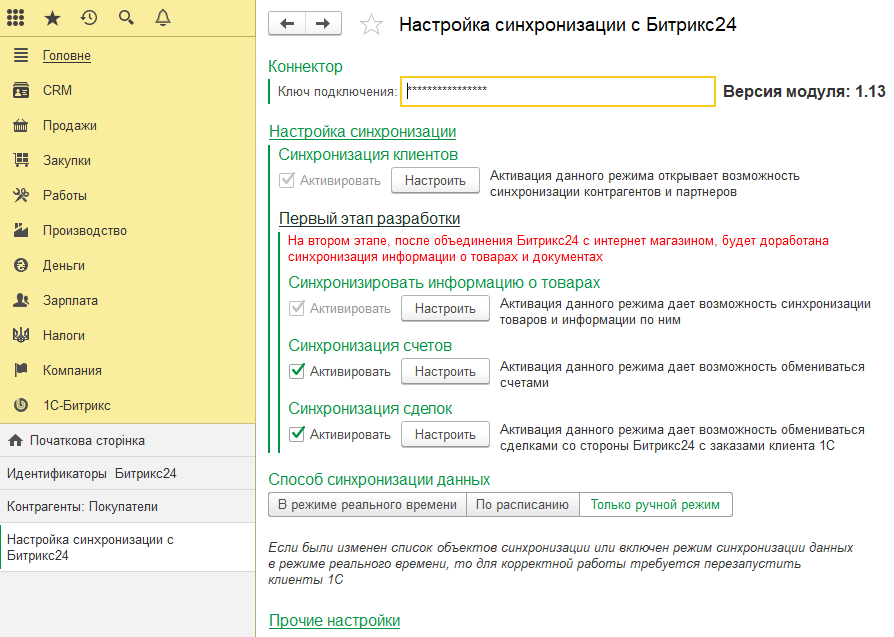The image size is (894, 637).
Task: Open notifications bell icon
Action: pyautogui.click(x=163, y=18)
